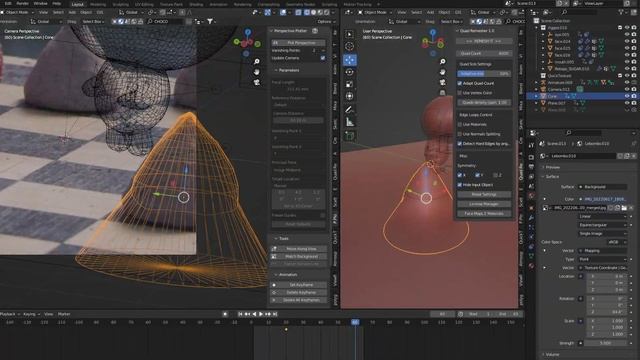Select the Scale tool in right viewport
The image size is (640, 360).
coord(349,84)
